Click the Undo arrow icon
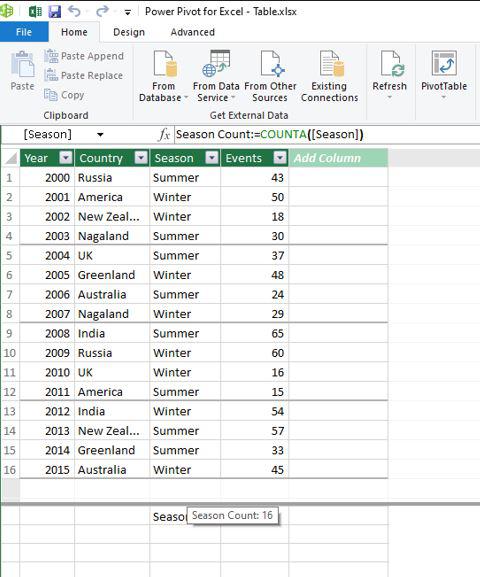Image resolution: width=480 pixels, height=577 pixels. [74, 11]
